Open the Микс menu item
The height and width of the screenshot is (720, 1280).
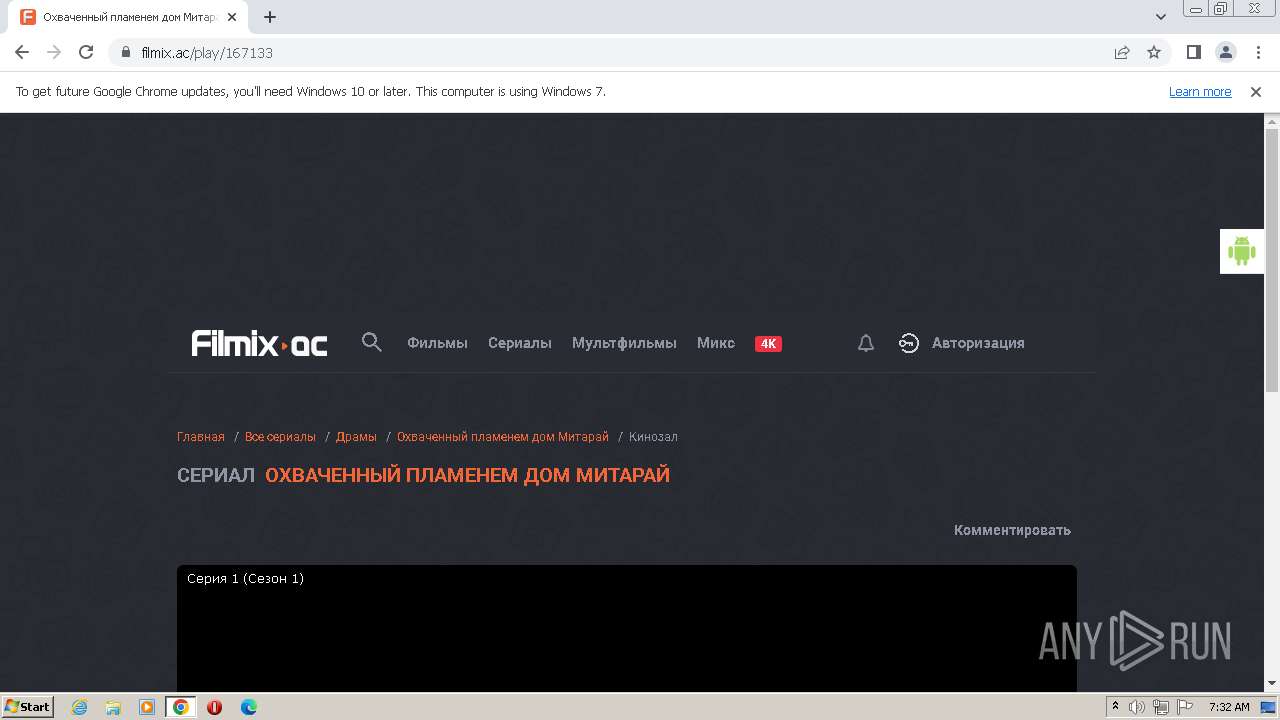[716, 343]
